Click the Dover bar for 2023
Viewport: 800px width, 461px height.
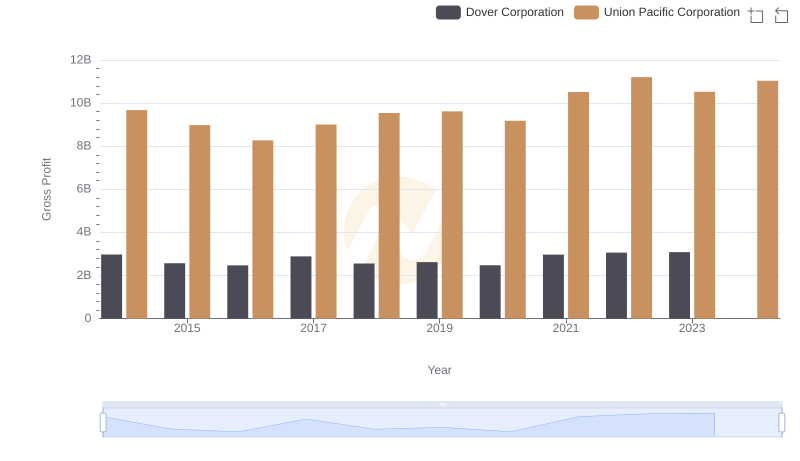(680, 285)
